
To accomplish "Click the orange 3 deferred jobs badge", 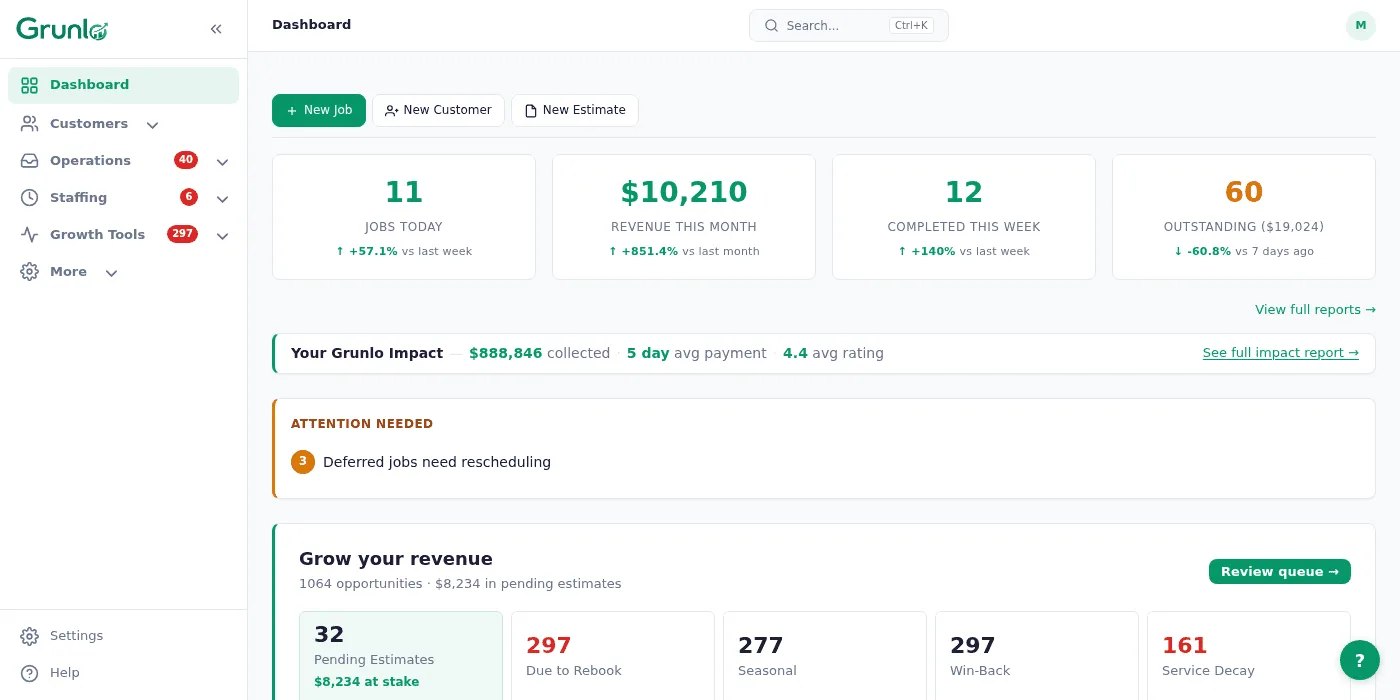I will coord(303,462).
